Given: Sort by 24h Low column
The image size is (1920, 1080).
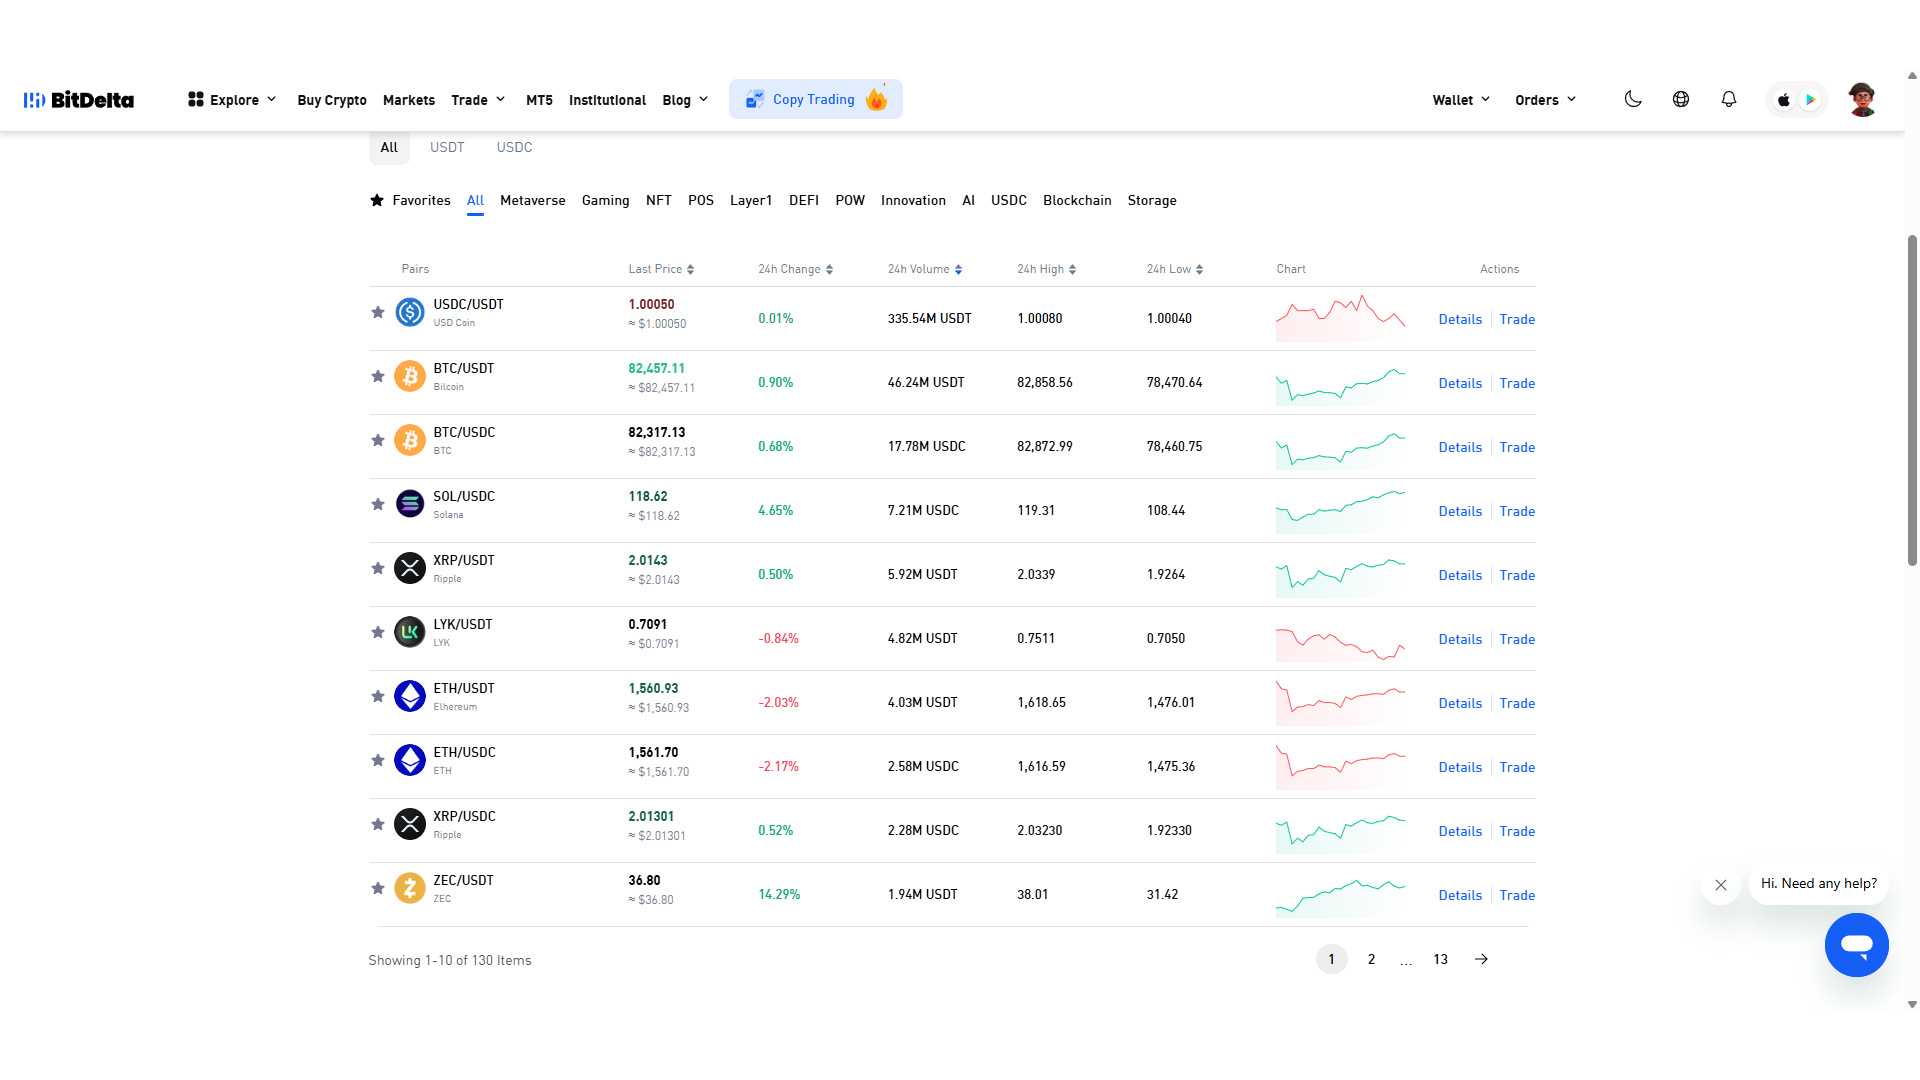Looking at the screenshot, I should point(1175,269).
